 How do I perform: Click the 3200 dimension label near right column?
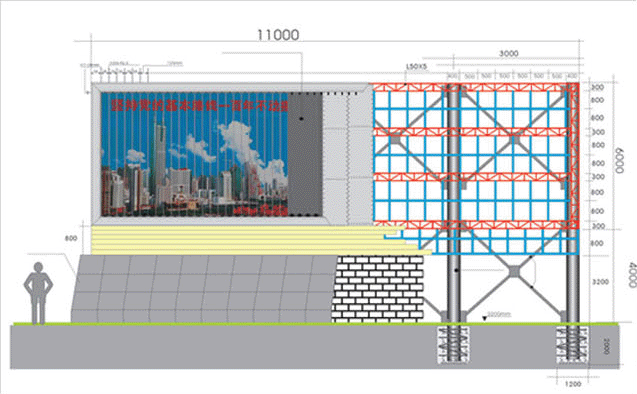[600, 281]
